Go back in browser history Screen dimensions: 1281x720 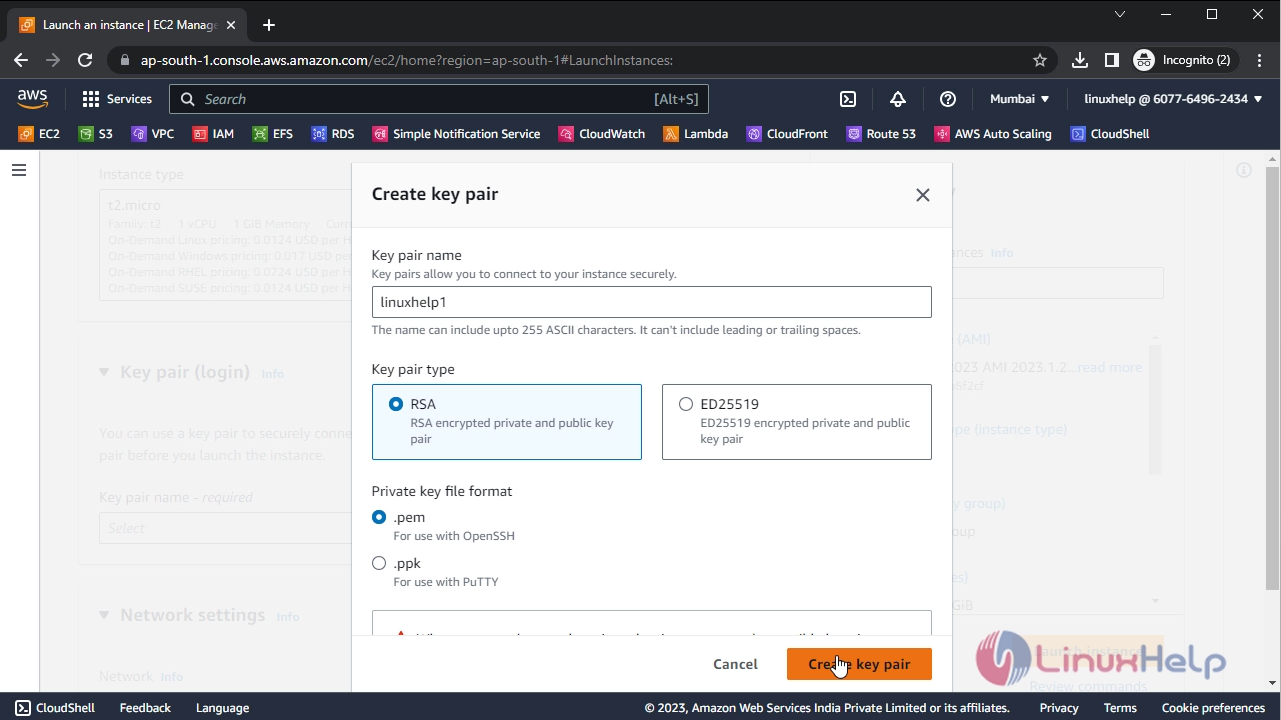coord(21,60)
